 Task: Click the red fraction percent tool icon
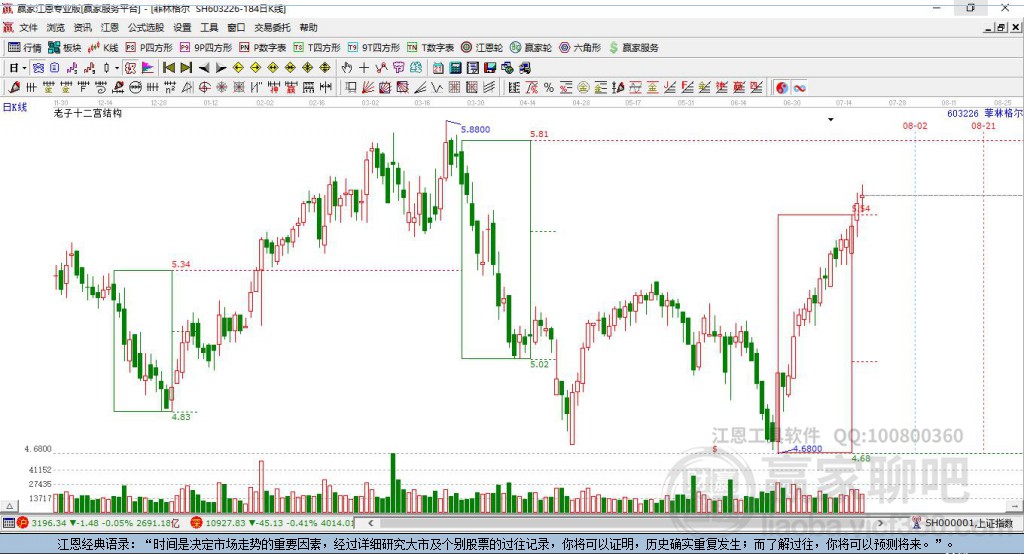[532, 88]
